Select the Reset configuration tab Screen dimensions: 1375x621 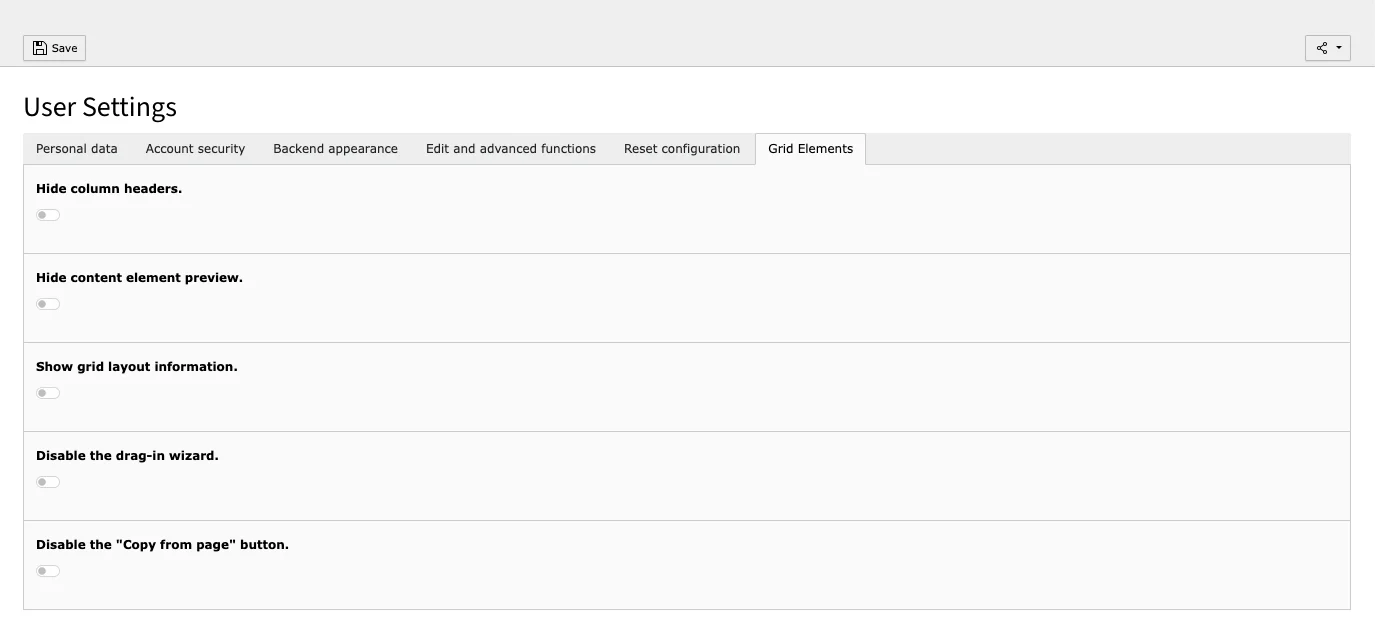pyautogui.click(x=681, y=148)
